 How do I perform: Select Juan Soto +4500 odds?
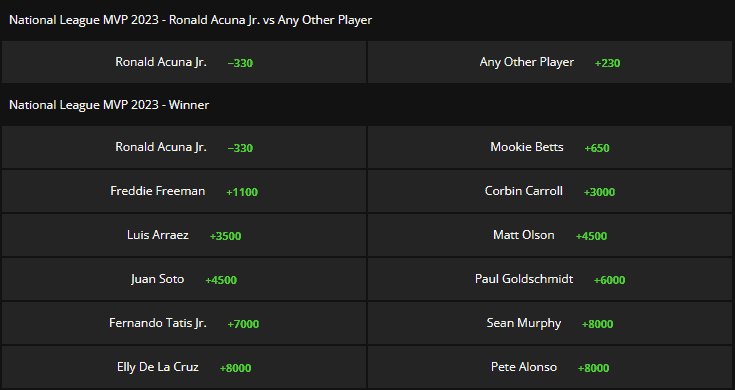pos(184,279)
